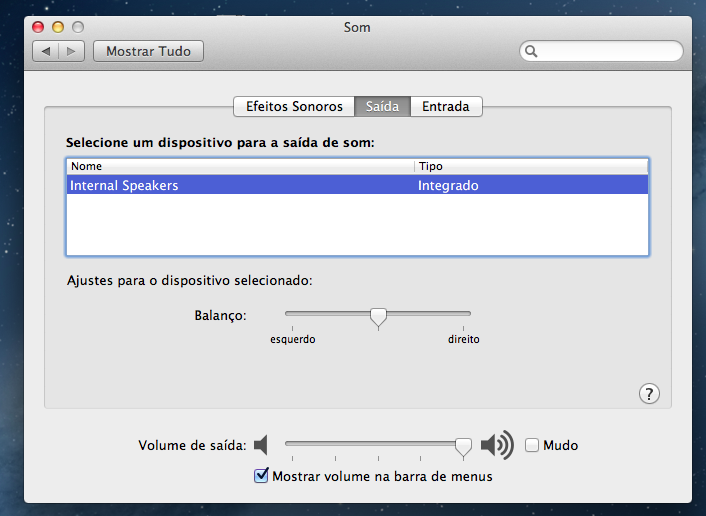The height and width of the screenshot is (516, 706).
Task: Click the loud volume speaker icon
Action: pos(496,445)
